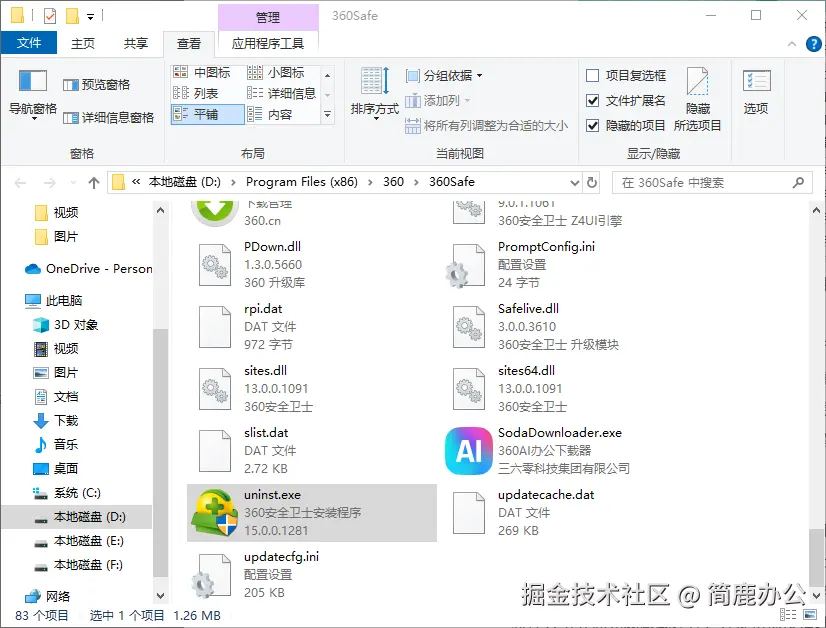Open Explorer help icon
826x628 pixels.
click(813, 44)
